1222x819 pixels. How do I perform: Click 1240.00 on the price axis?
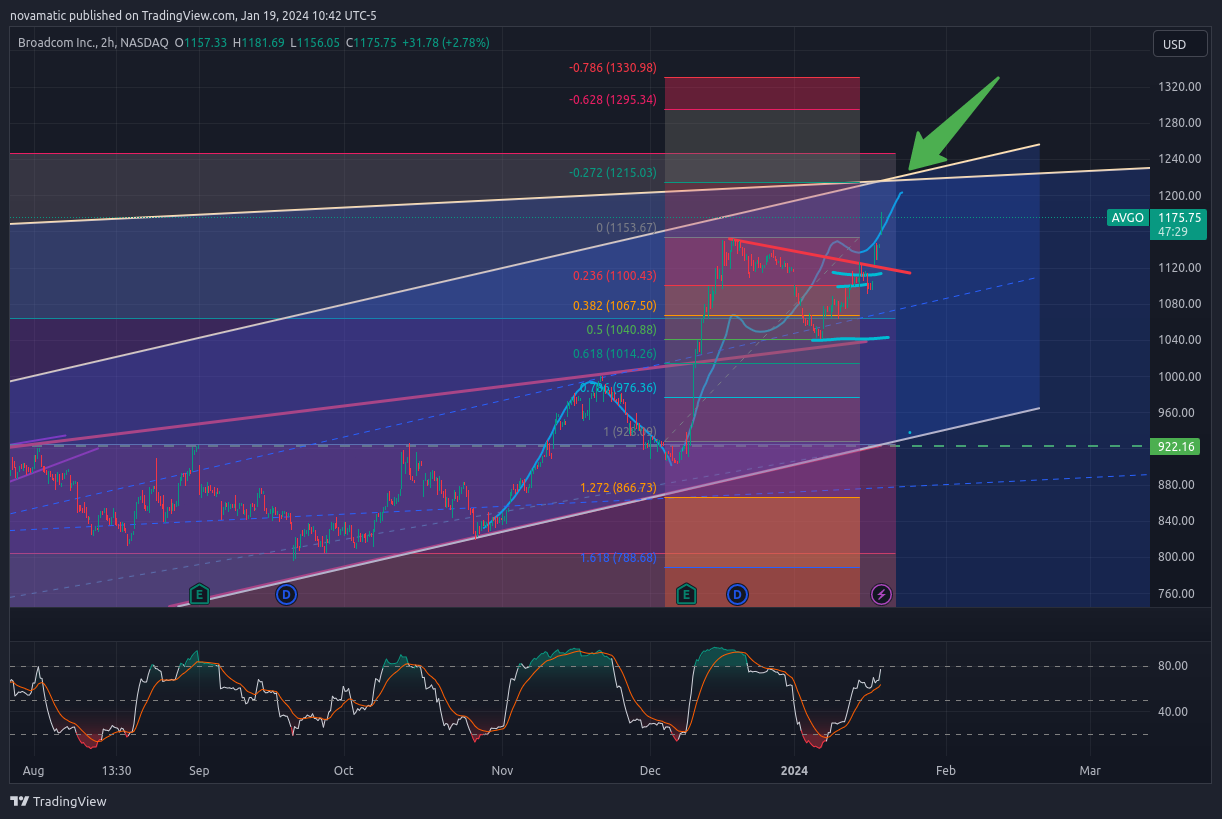1180,159
